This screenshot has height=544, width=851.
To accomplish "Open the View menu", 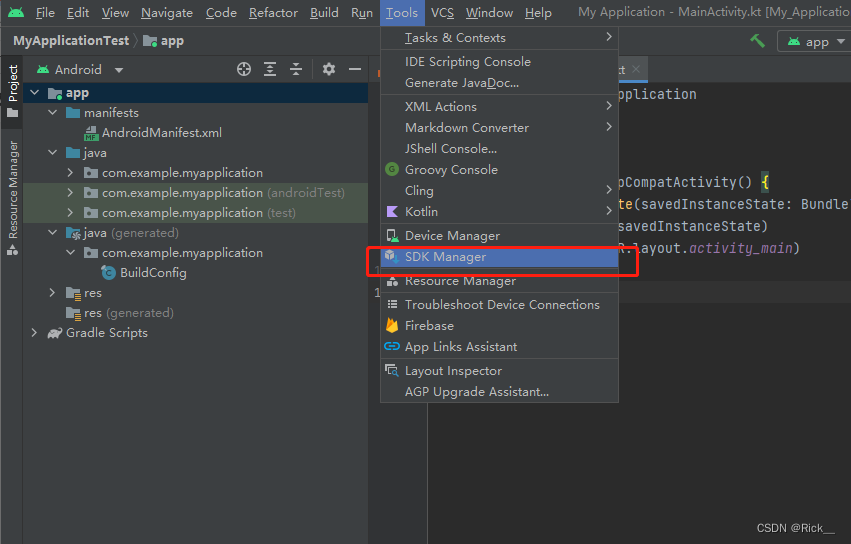I will click(x=115, y=12).
